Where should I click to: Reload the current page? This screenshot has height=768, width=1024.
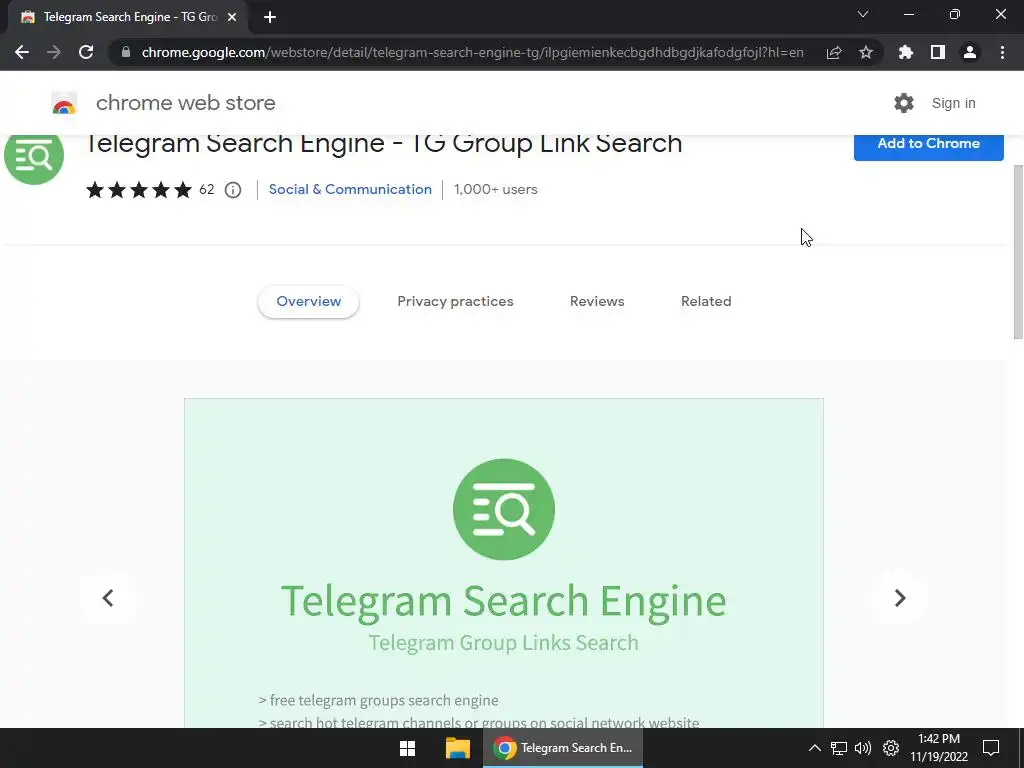coord(86,52)
